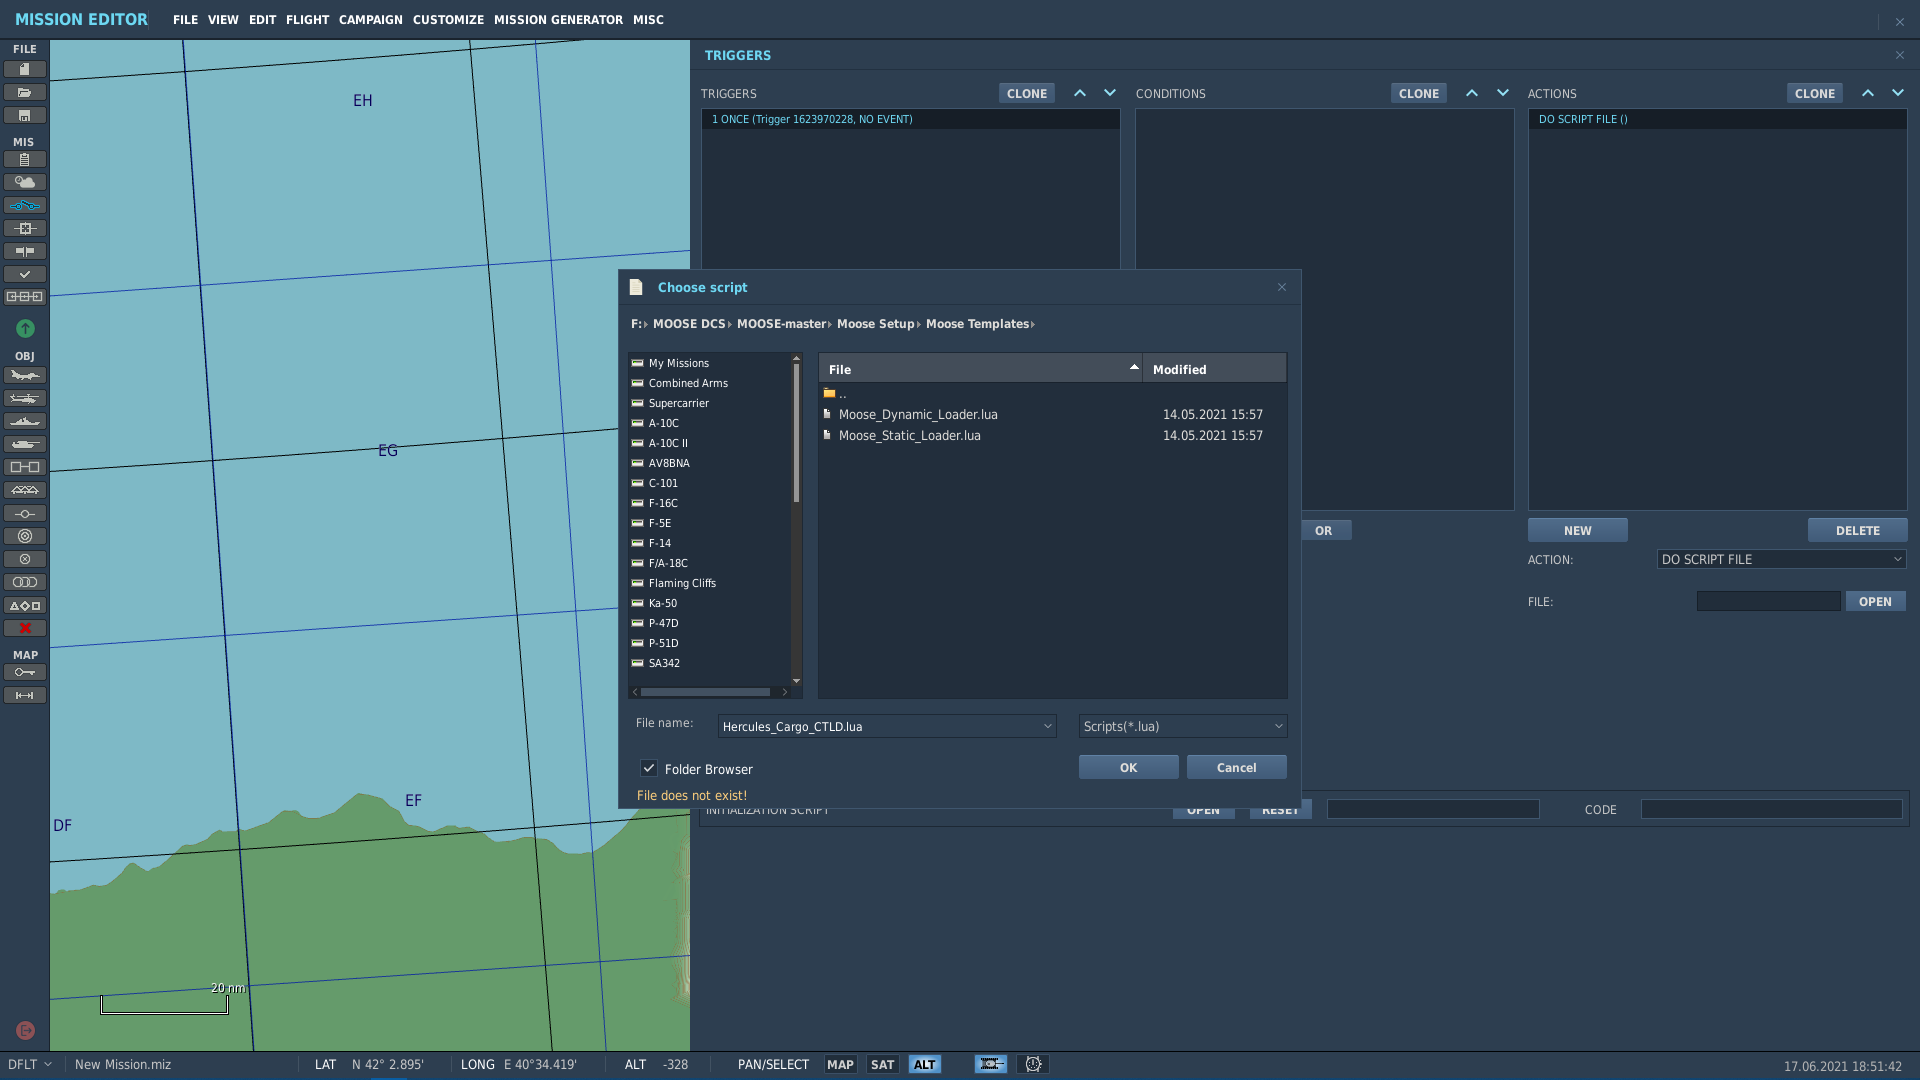This screenshot has width=1920, height=1080.
Task: Toggle the ALT map mode button
Action: click(925, 1064)
